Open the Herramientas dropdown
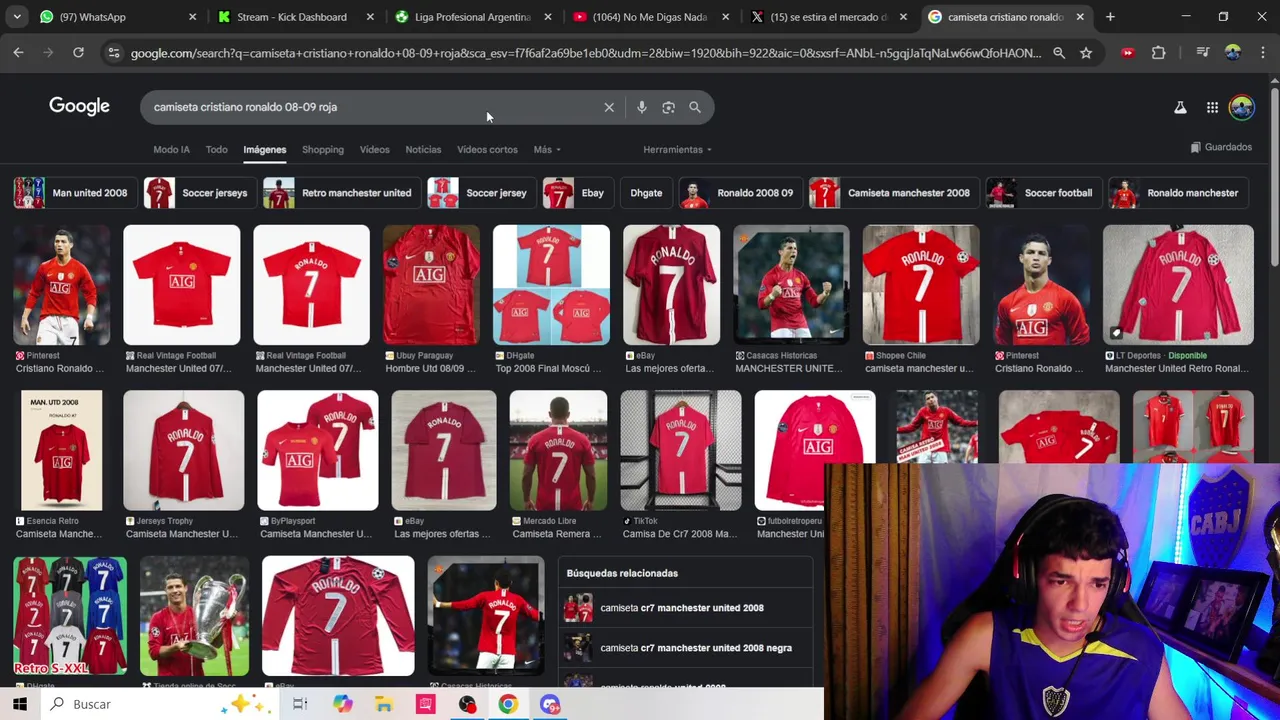 tap(677, 150)
